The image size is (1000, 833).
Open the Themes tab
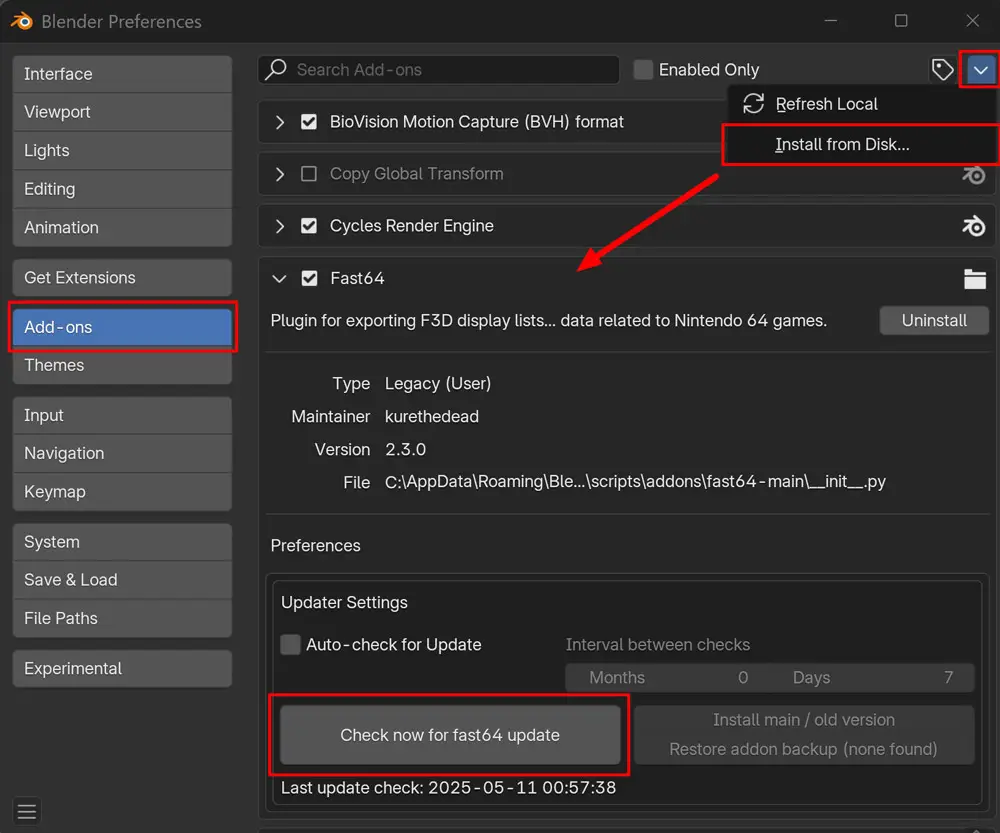122,365
